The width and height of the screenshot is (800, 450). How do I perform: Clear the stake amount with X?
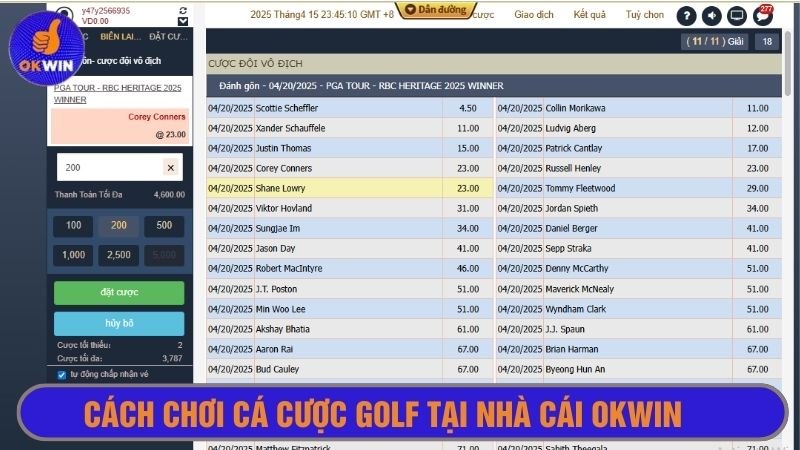coord(170,168)
